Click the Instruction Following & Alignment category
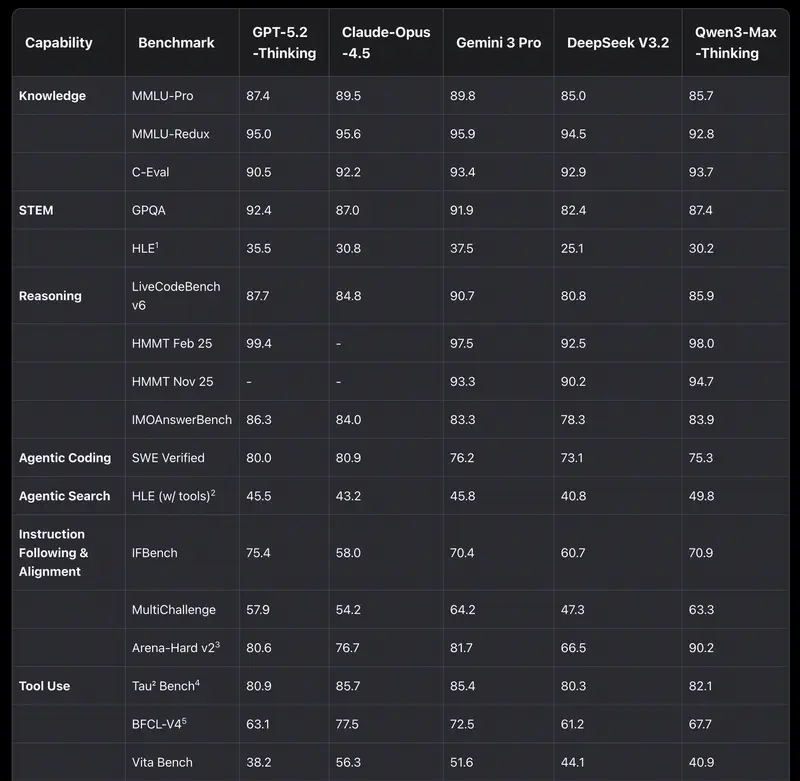800x781 pixels. click(54, 553)
